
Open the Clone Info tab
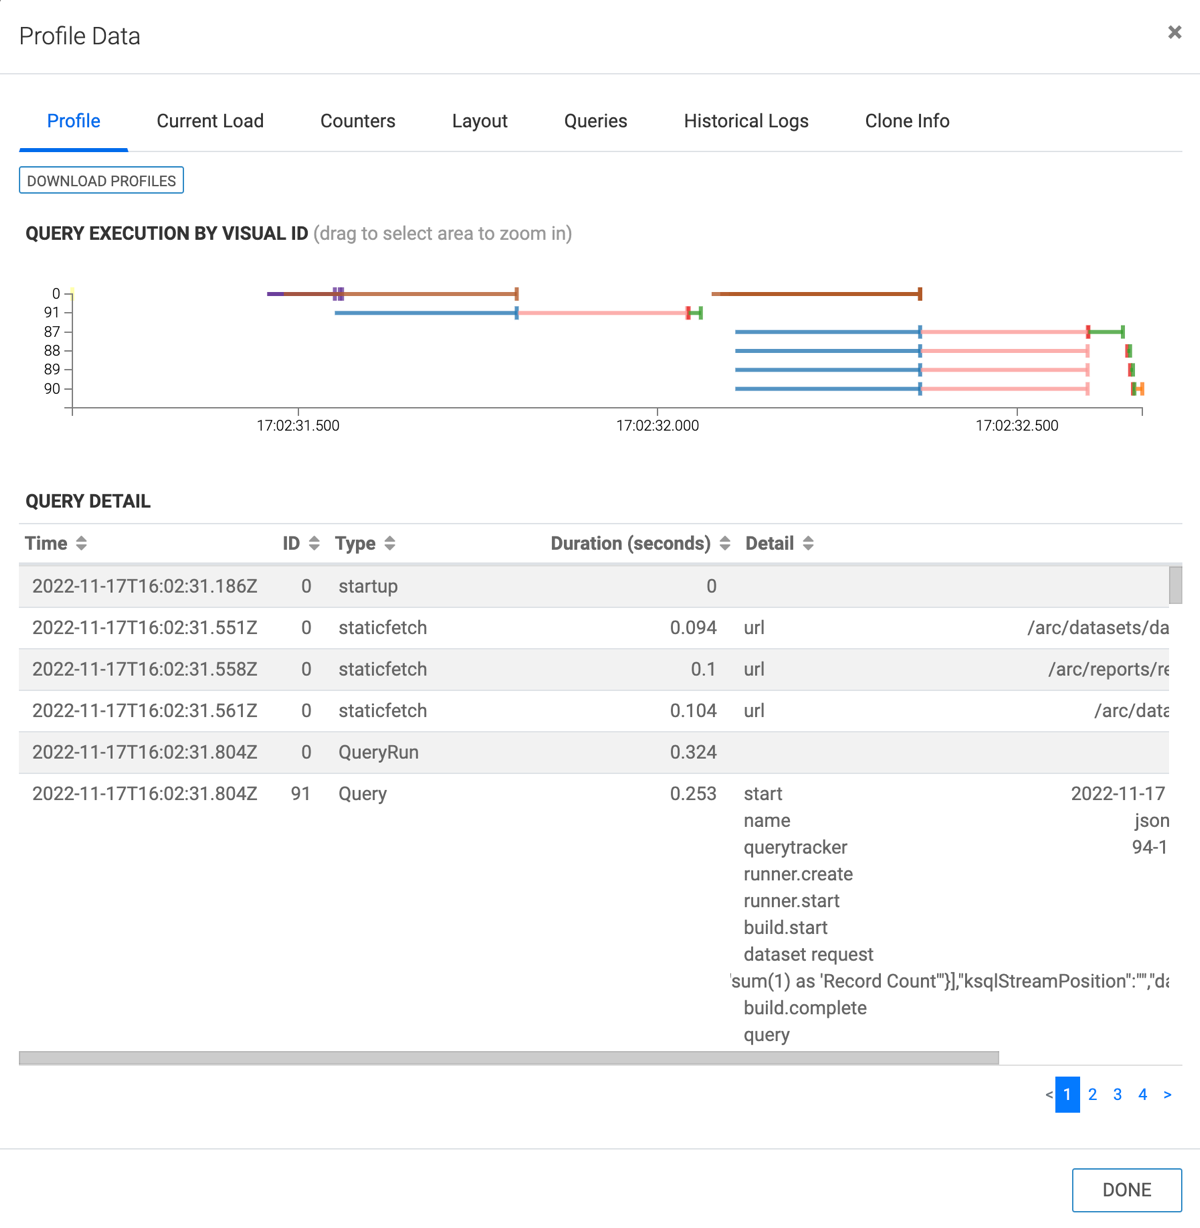coord(907,121)
